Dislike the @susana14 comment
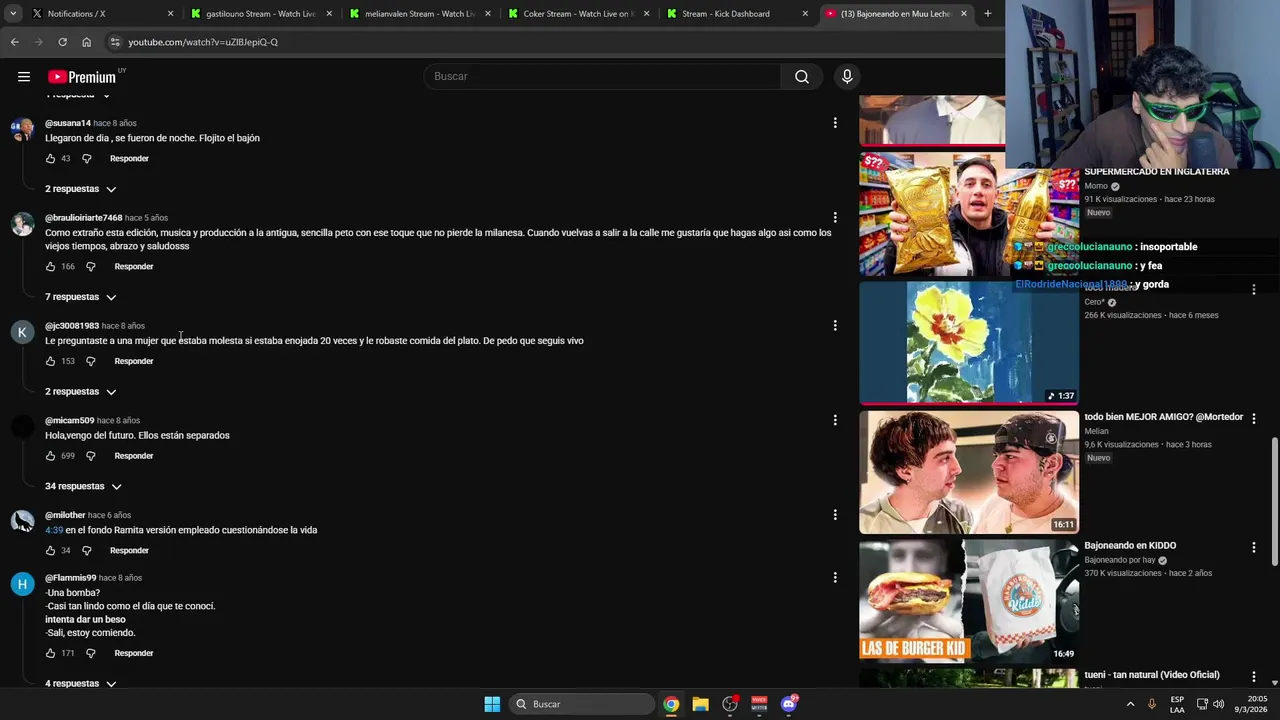Viewport: 1280px width, 720px height. pos(86,159)
